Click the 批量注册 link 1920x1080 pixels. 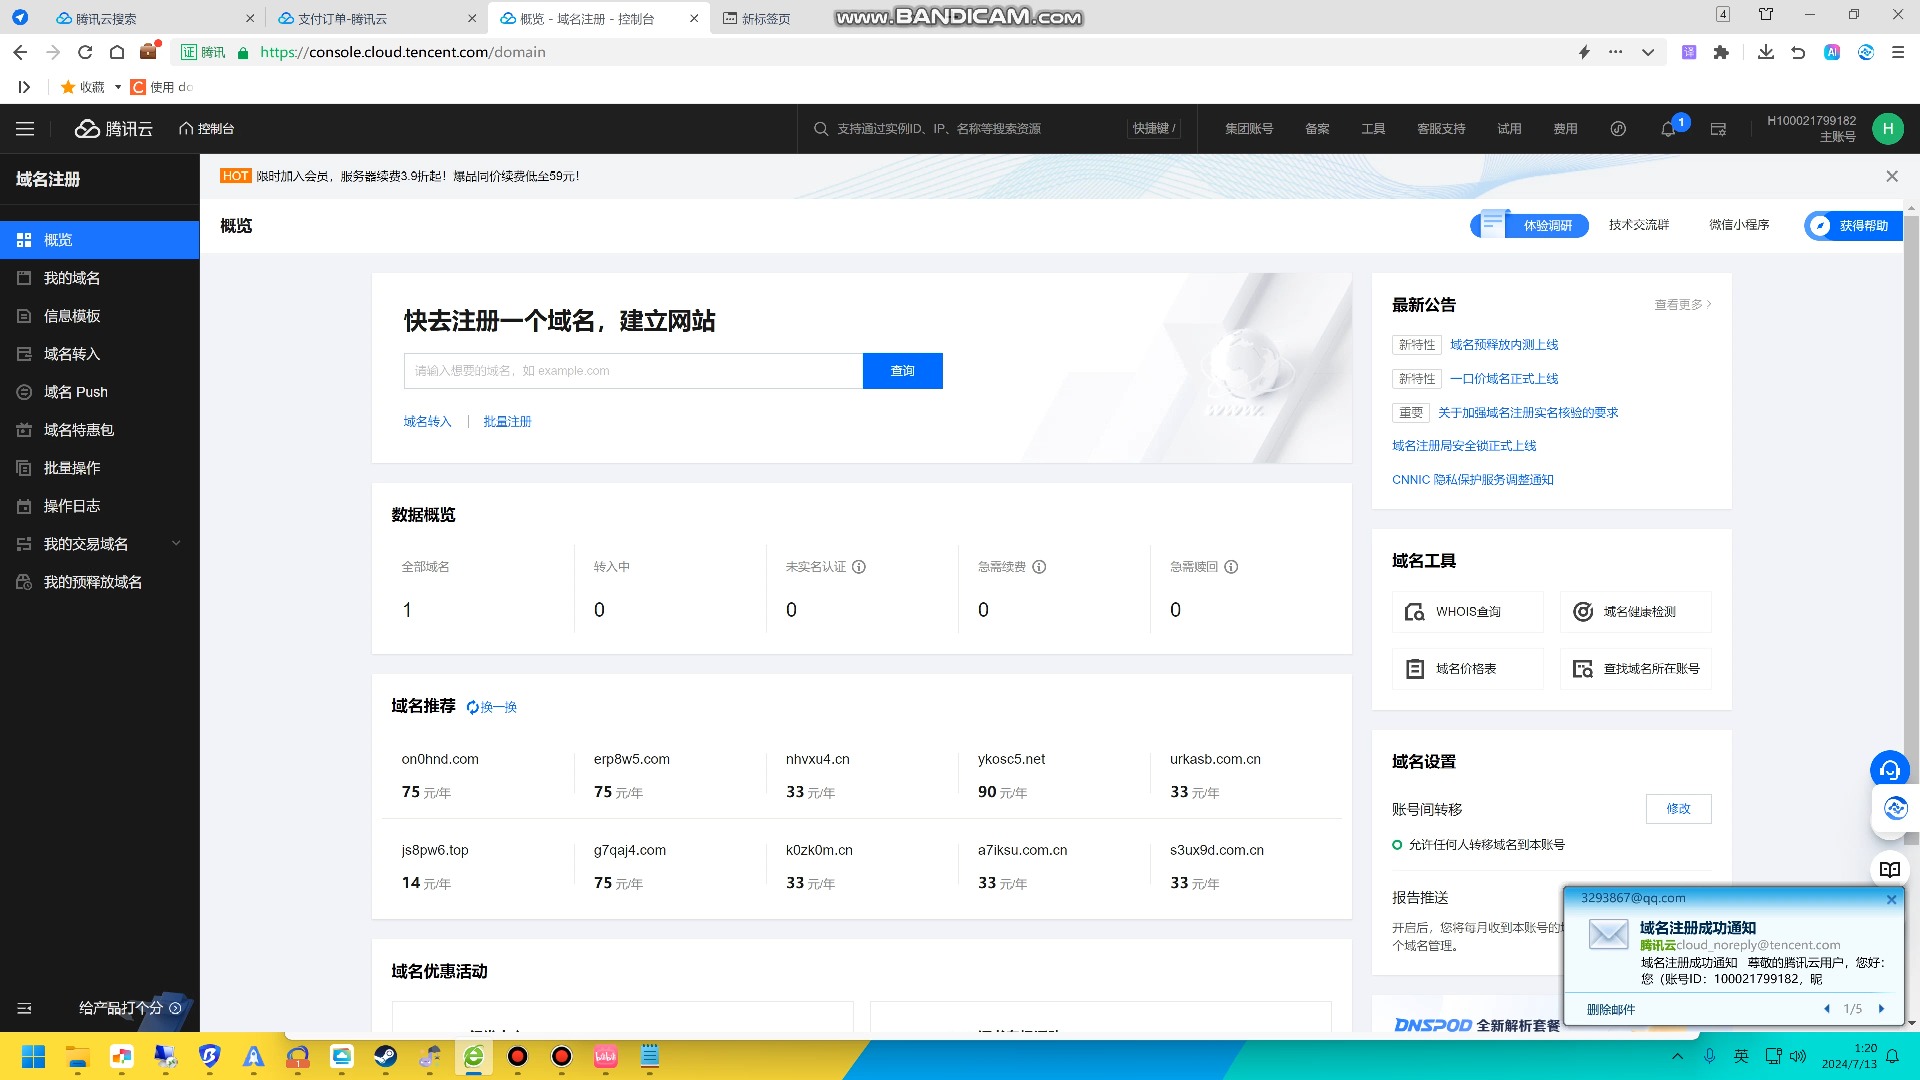507,422
